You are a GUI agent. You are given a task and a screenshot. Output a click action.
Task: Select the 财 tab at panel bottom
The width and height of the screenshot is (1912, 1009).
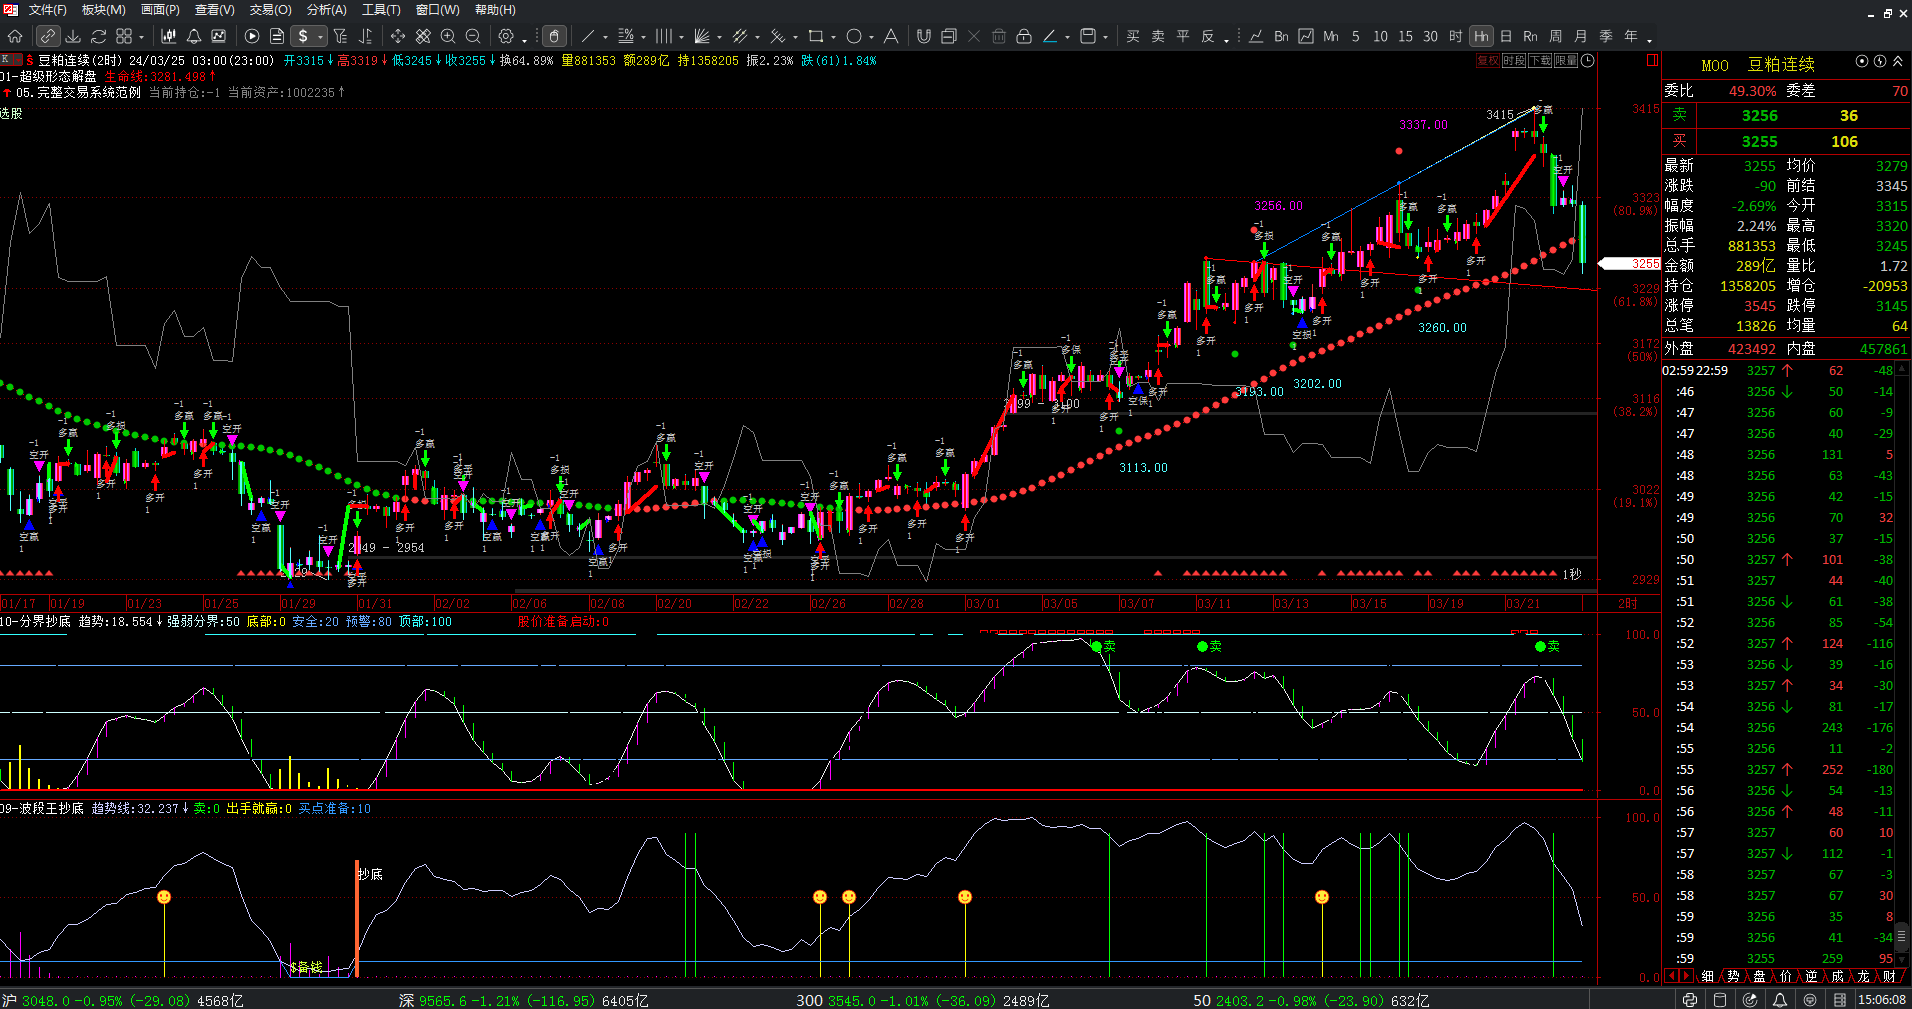pyautogui.click(x=1889, y=976)
